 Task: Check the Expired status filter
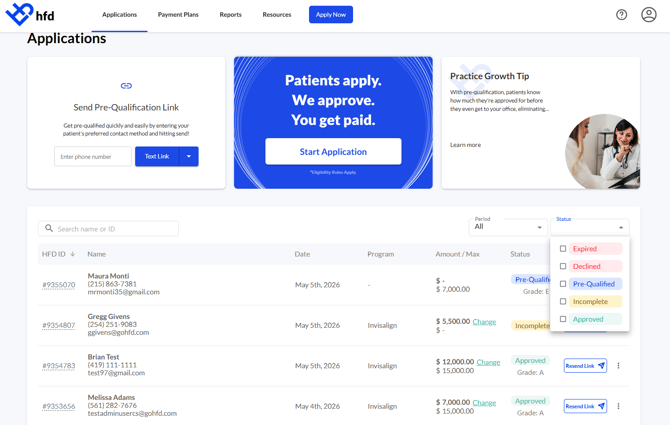click(563, 249)
